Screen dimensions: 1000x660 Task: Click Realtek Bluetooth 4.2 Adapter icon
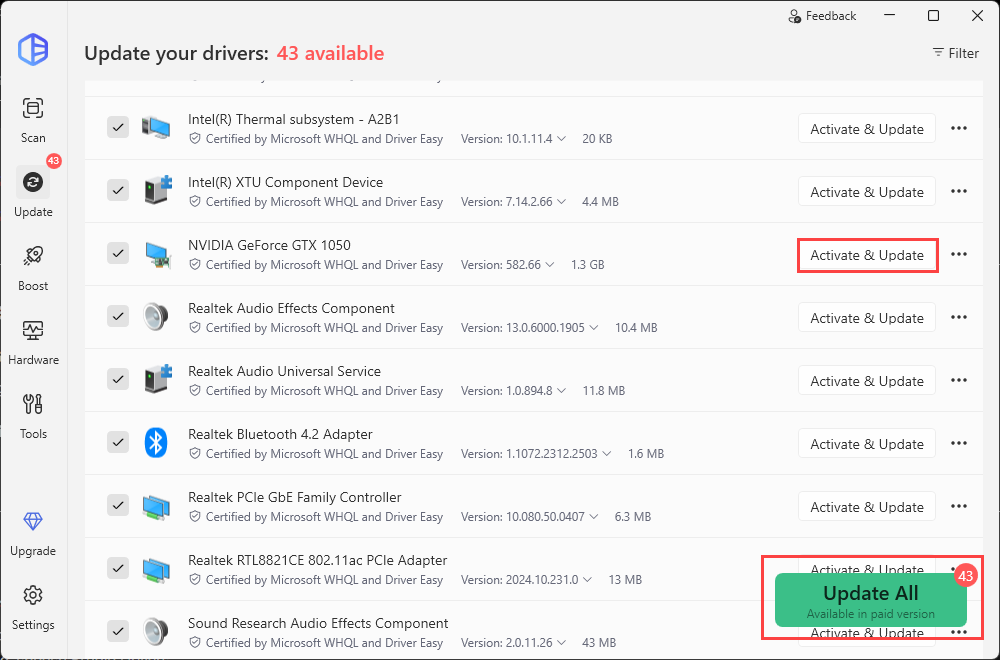pos(156,443)
